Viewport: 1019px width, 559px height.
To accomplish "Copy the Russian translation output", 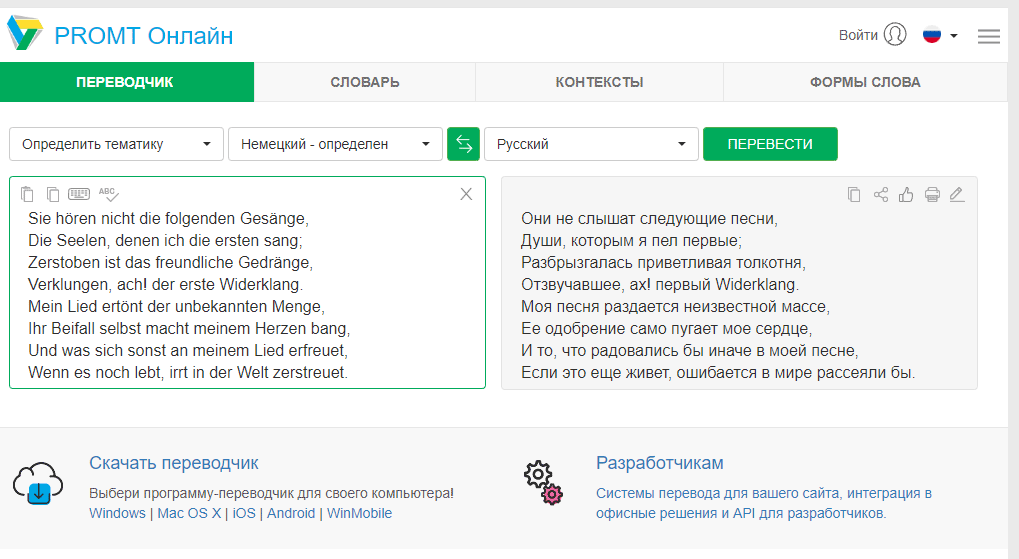I will click(x=854, y=195).
